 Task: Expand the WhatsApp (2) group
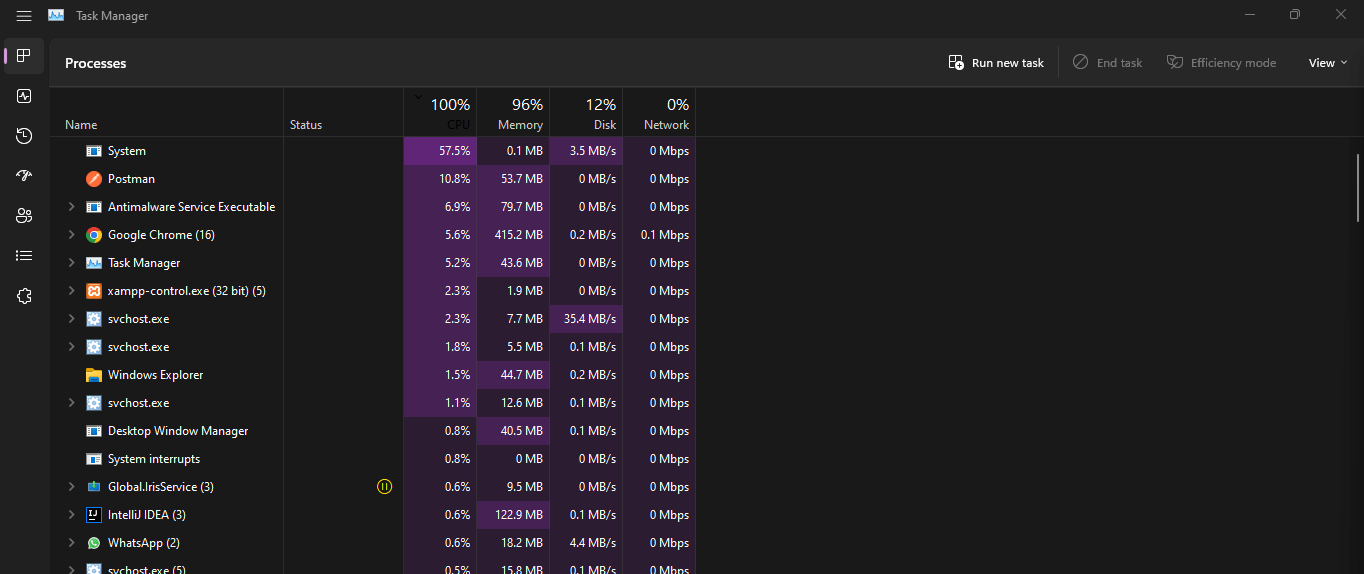click(71, 543)
